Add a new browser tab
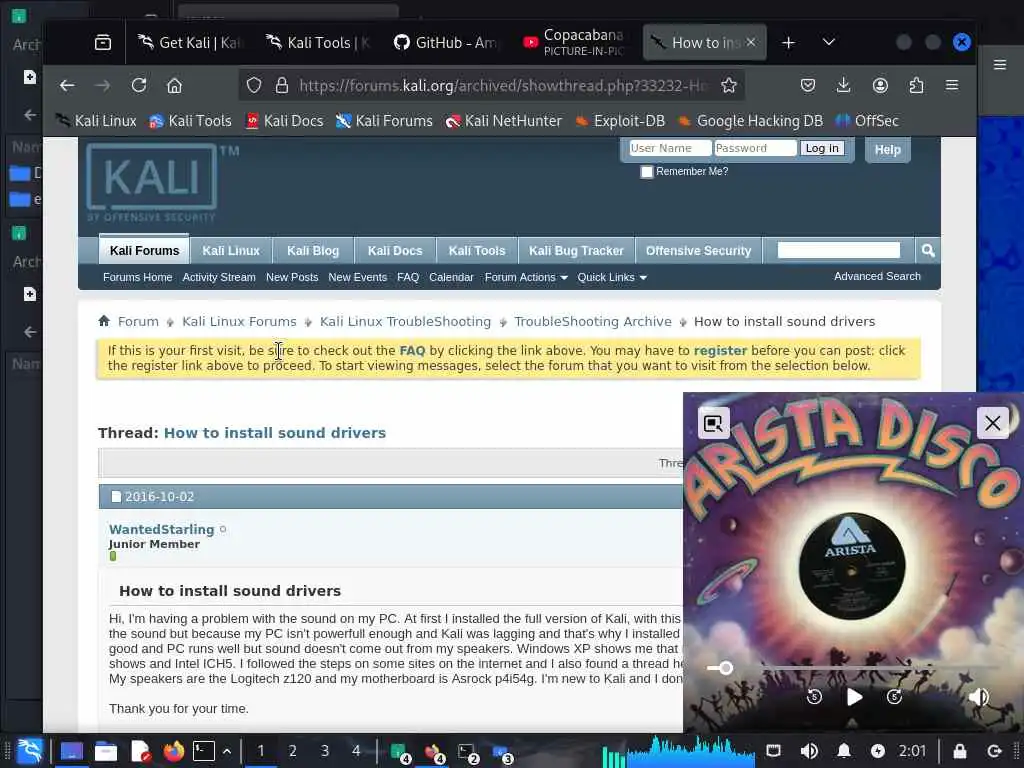 [x=788, y=42]
